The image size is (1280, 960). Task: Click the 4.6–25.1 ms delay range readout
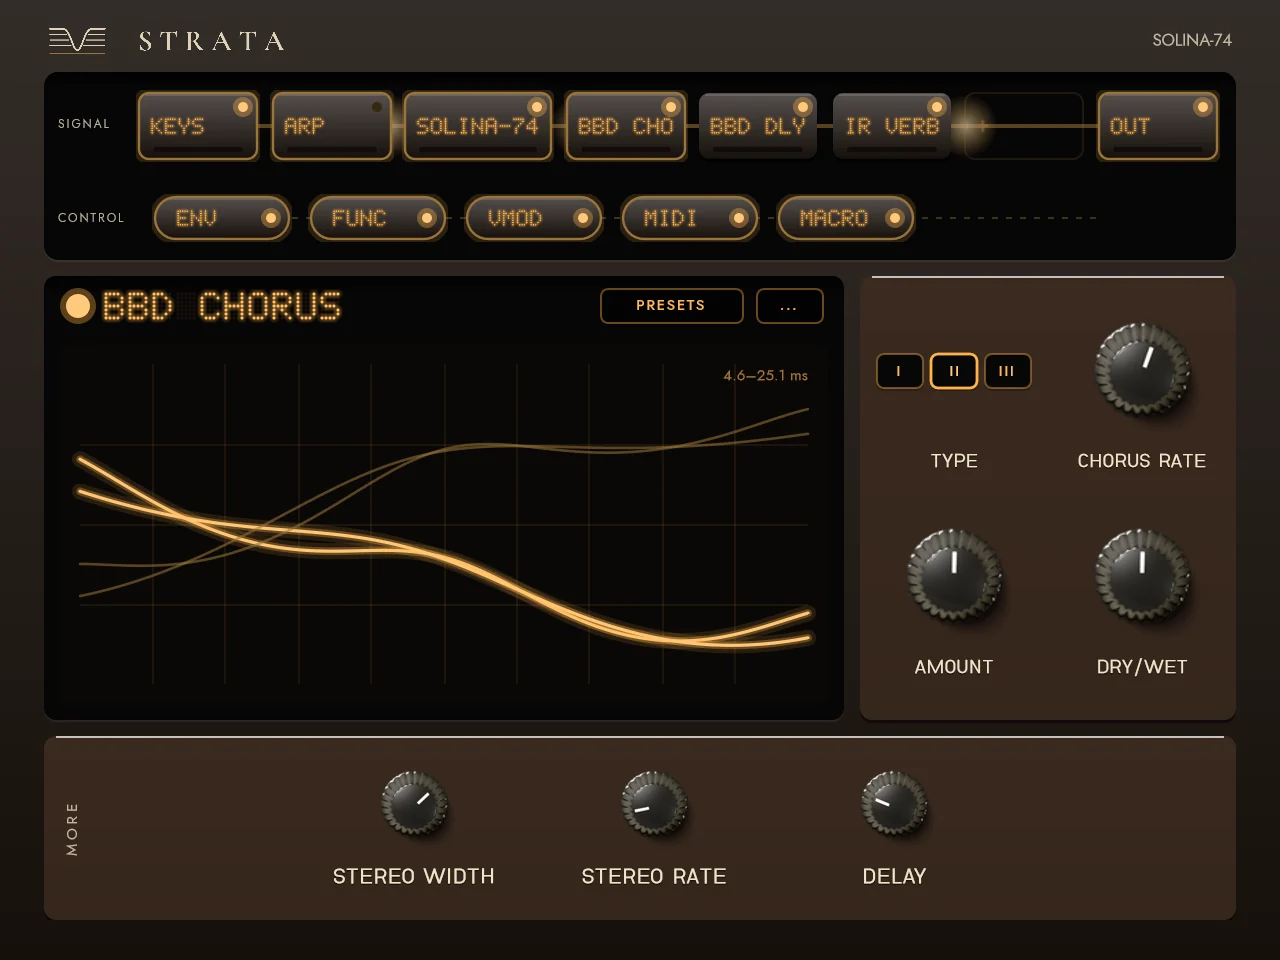point(765,376)
